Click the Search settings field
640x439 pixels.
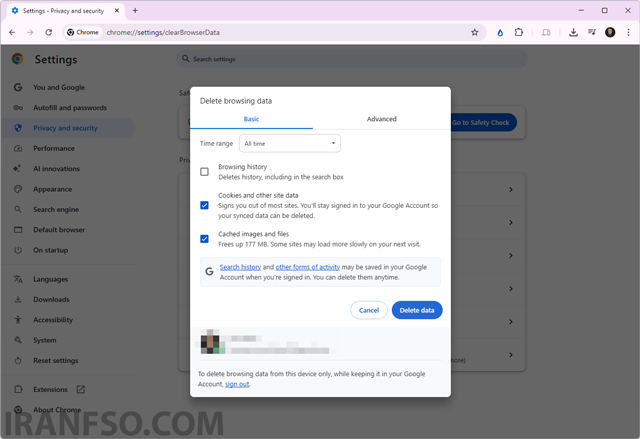click(352, 59)
